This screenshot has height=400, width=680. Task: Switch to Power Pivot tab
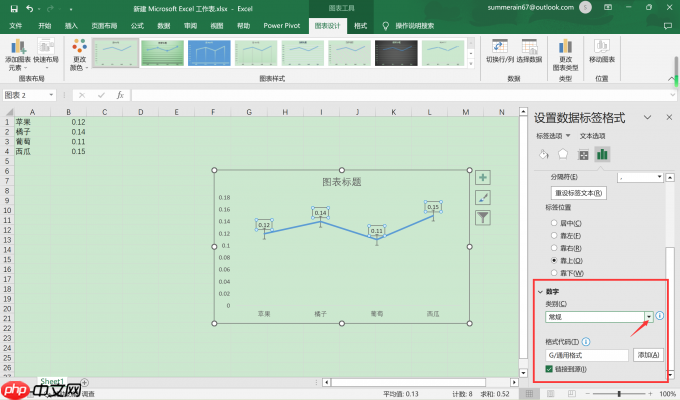point(281,26)
